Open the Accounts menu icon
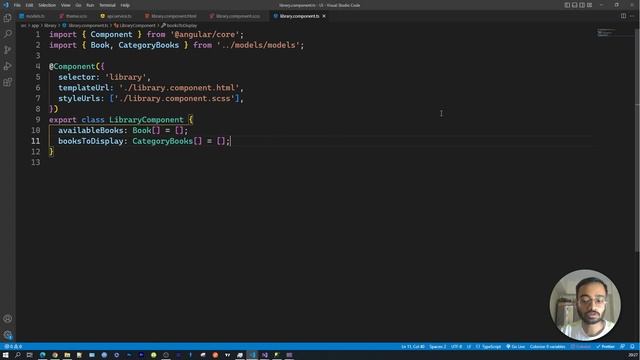This screenshot has height=360, width=640. click(7, 319)
